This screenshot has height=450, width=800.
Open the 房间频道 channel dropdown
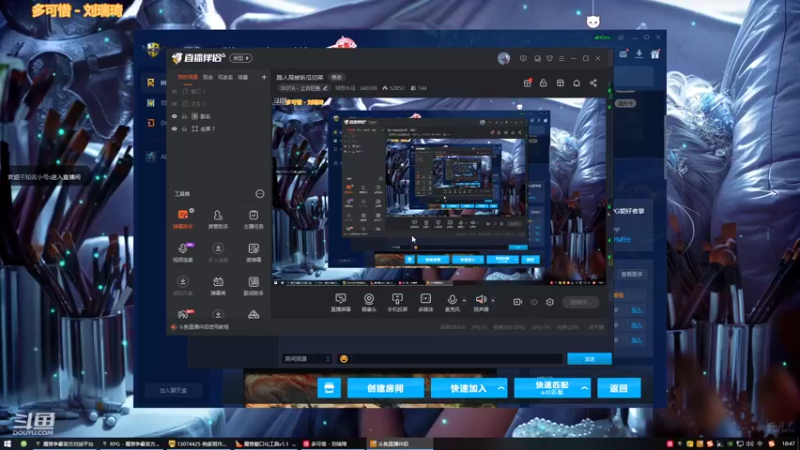(306, 359)
